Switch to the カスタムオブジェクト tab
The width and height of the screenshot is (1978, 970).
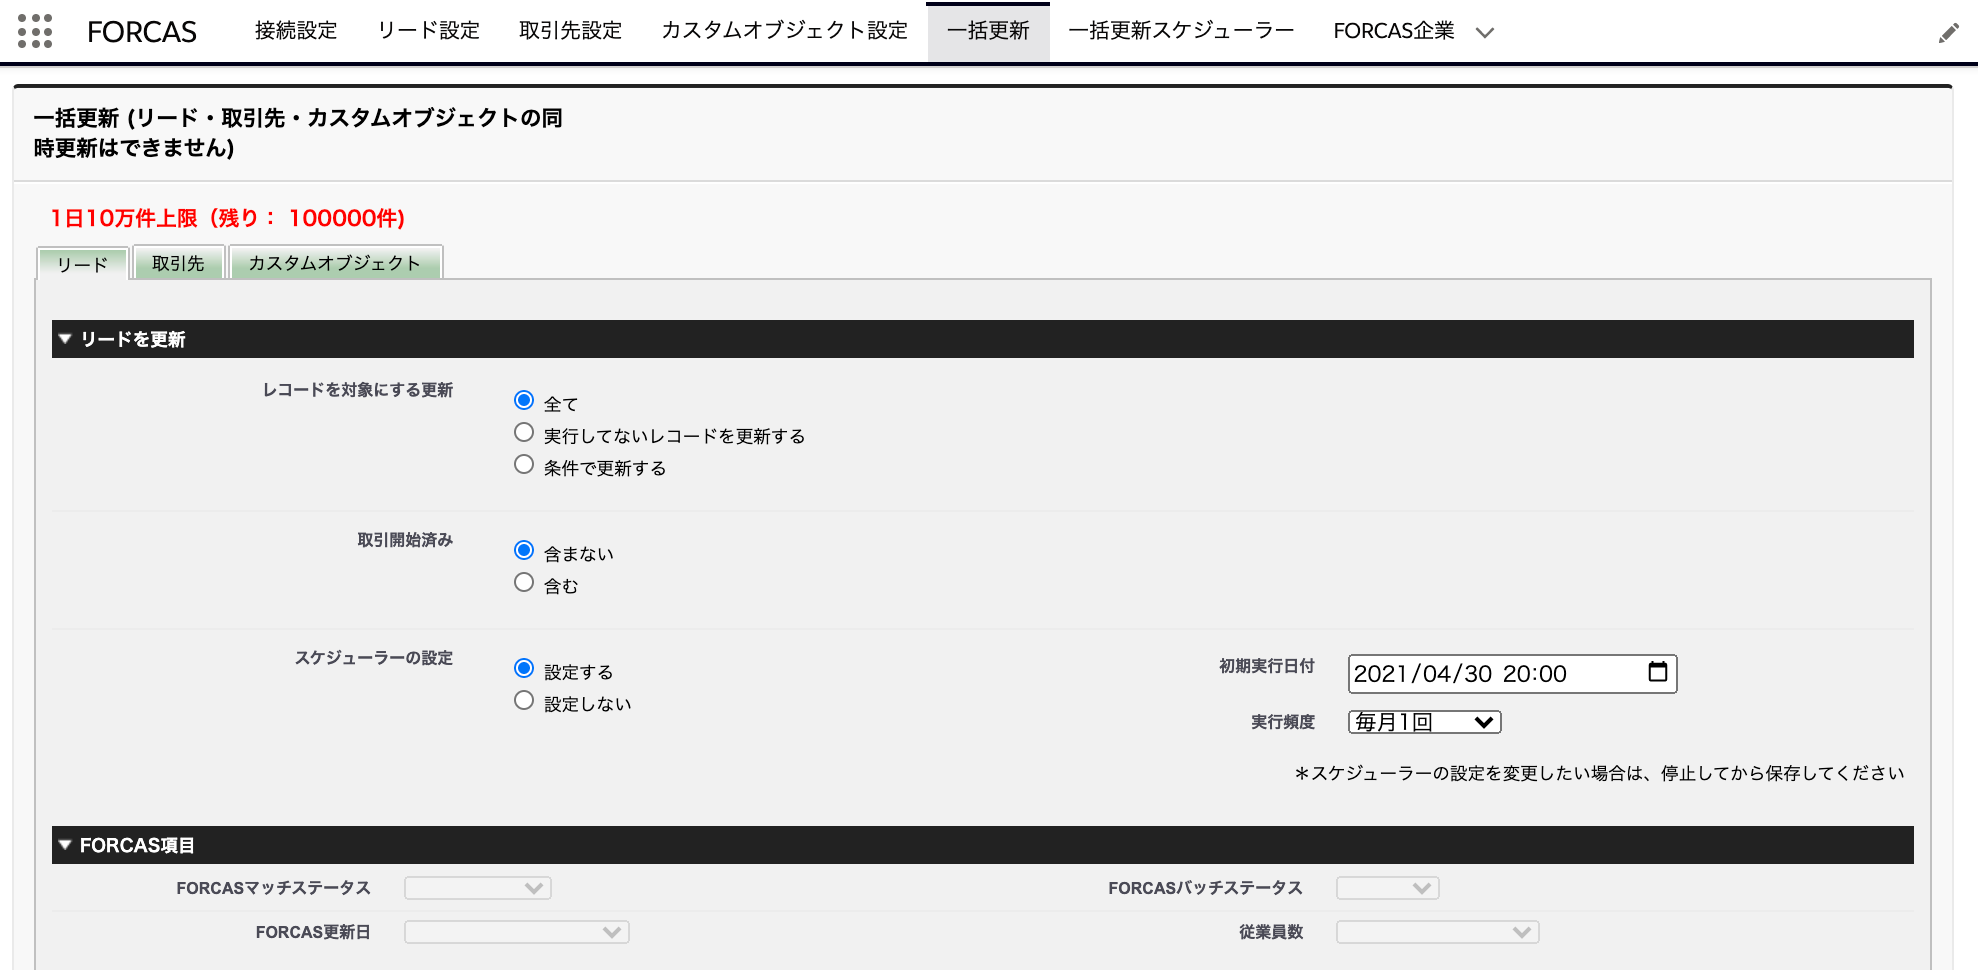(335, 263)
